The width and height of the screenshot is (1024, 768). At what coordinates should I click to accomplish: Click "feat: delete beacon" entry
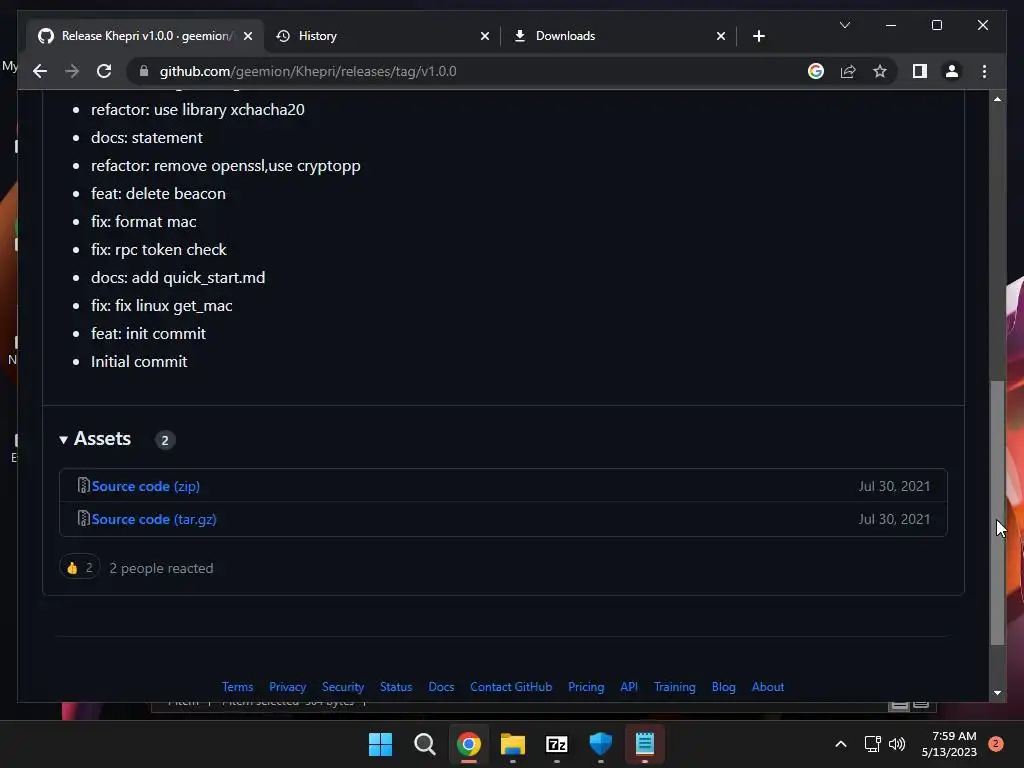coord(158,194)
